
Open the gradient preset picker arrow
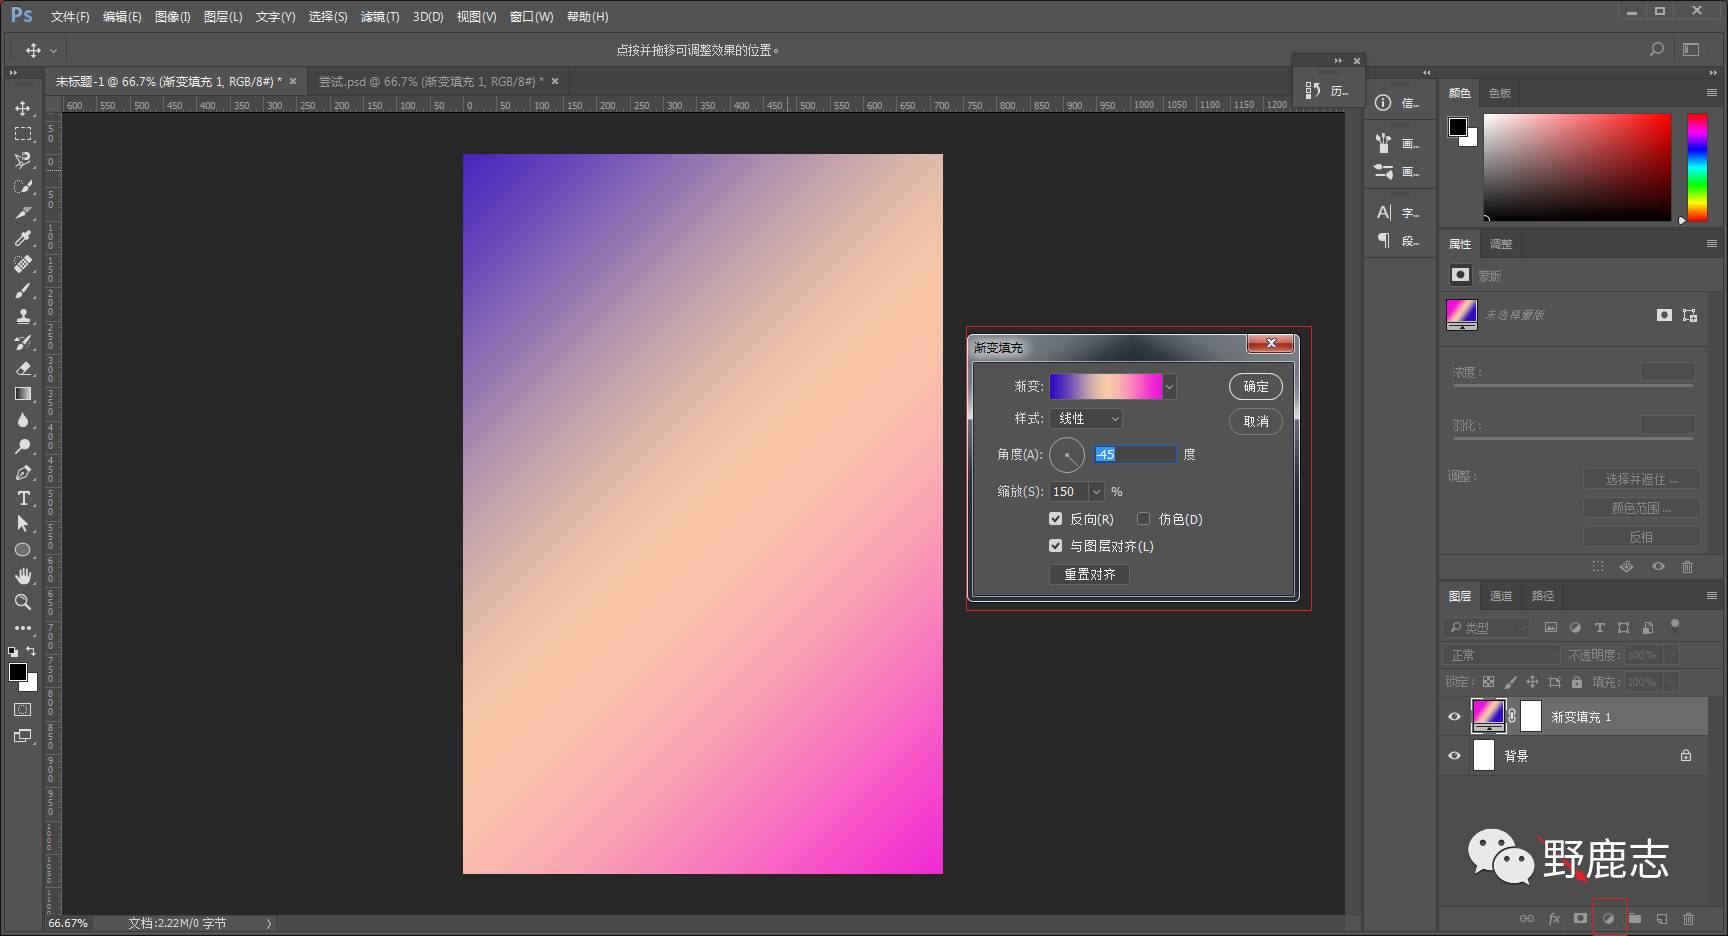pyautogui.click(x=1169, y=387)
